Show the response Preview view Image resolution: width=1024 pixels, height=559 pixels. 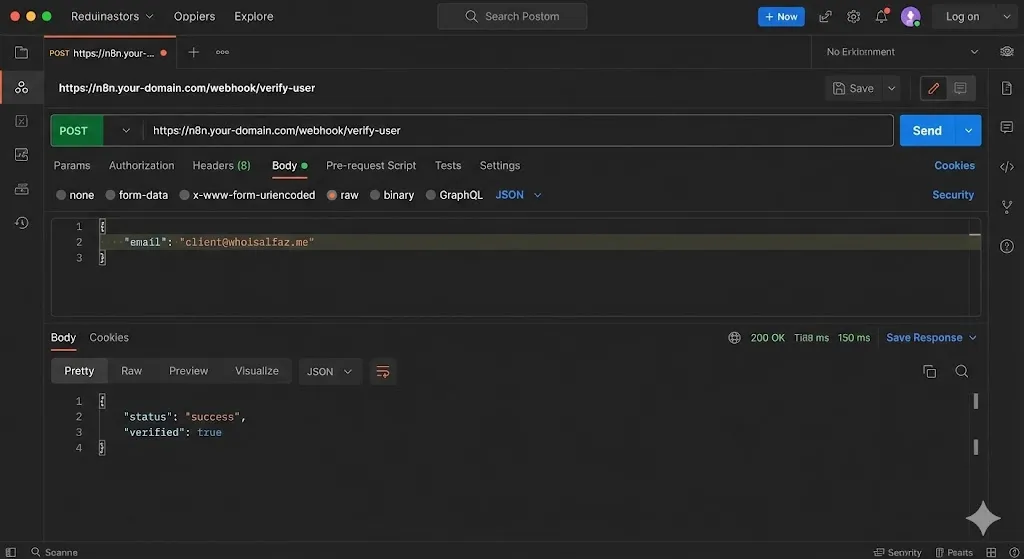[x=189, y=371]
